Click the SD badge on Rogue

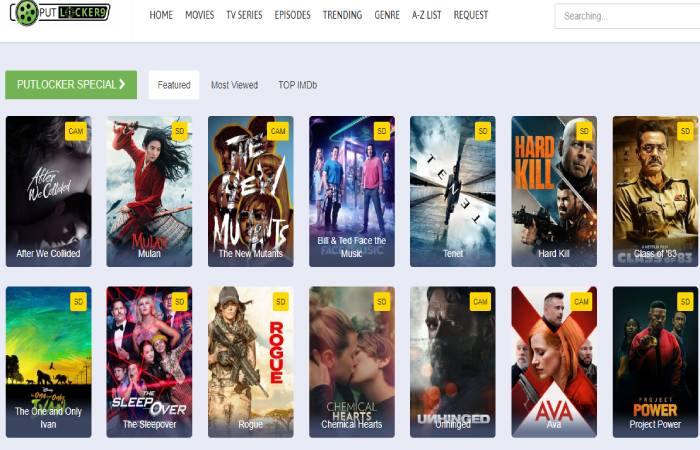point(280,302)
